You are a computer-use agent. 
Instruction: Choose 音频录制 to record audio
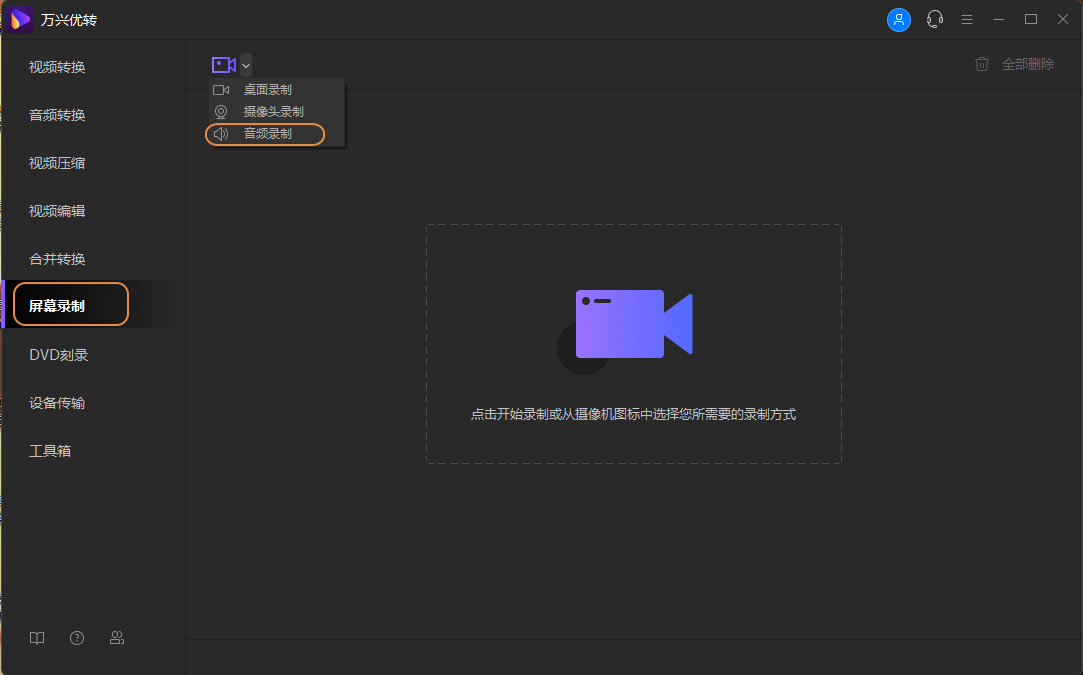[x=265, y=134]
